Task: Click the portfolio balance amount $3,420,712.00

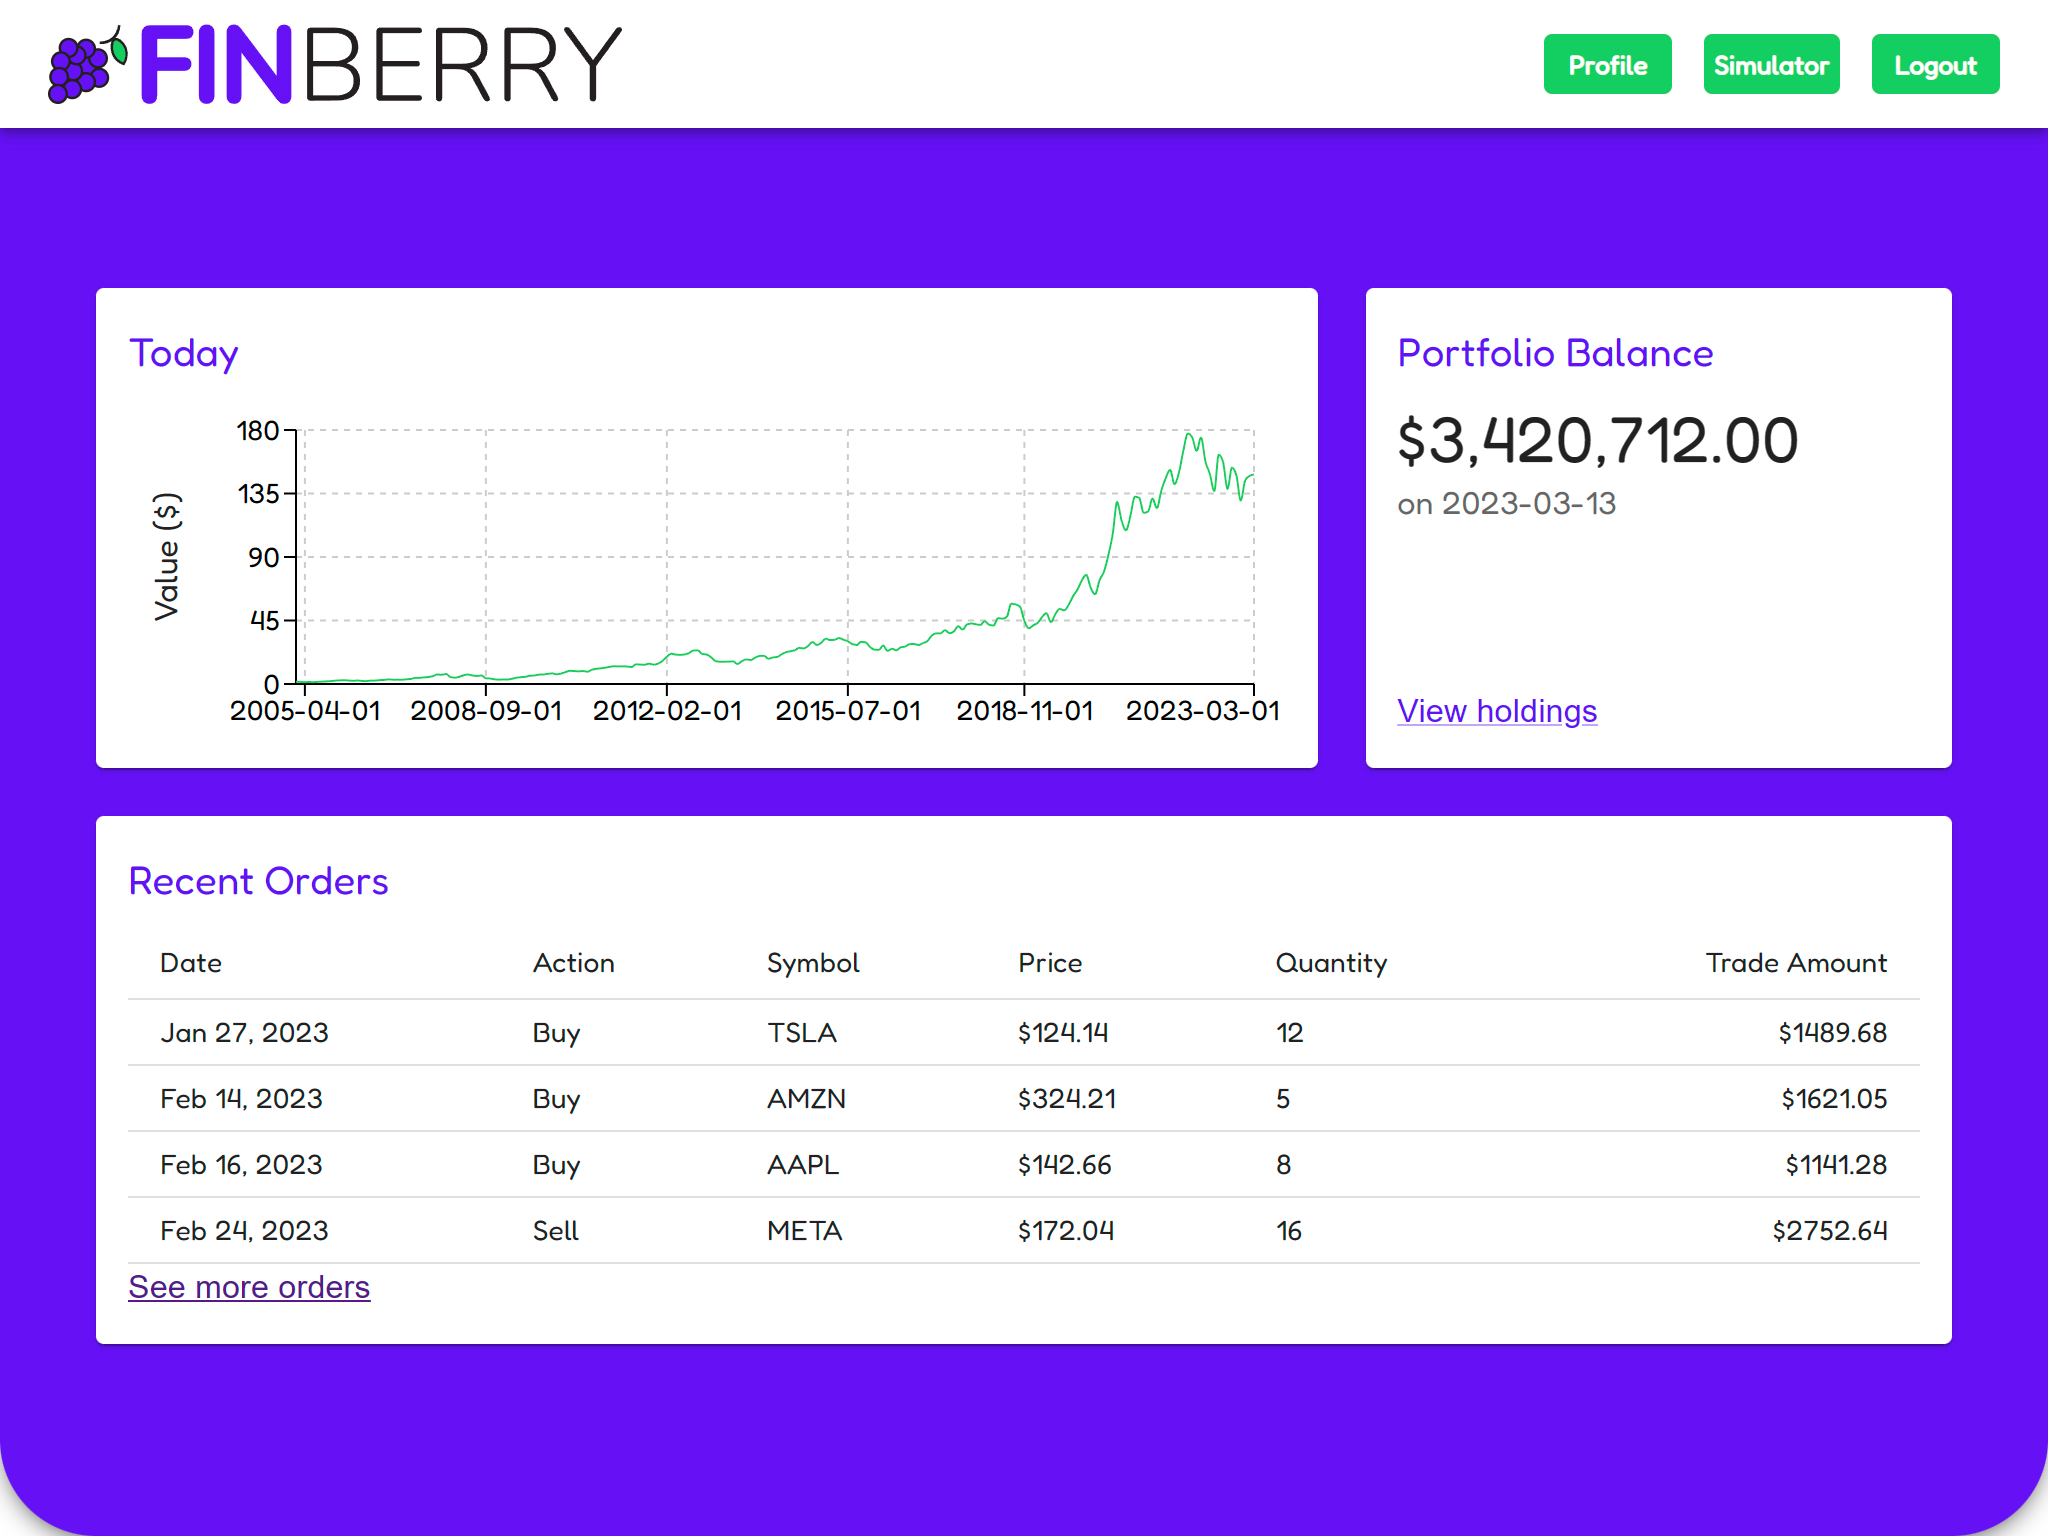Action: (1597, 440)
